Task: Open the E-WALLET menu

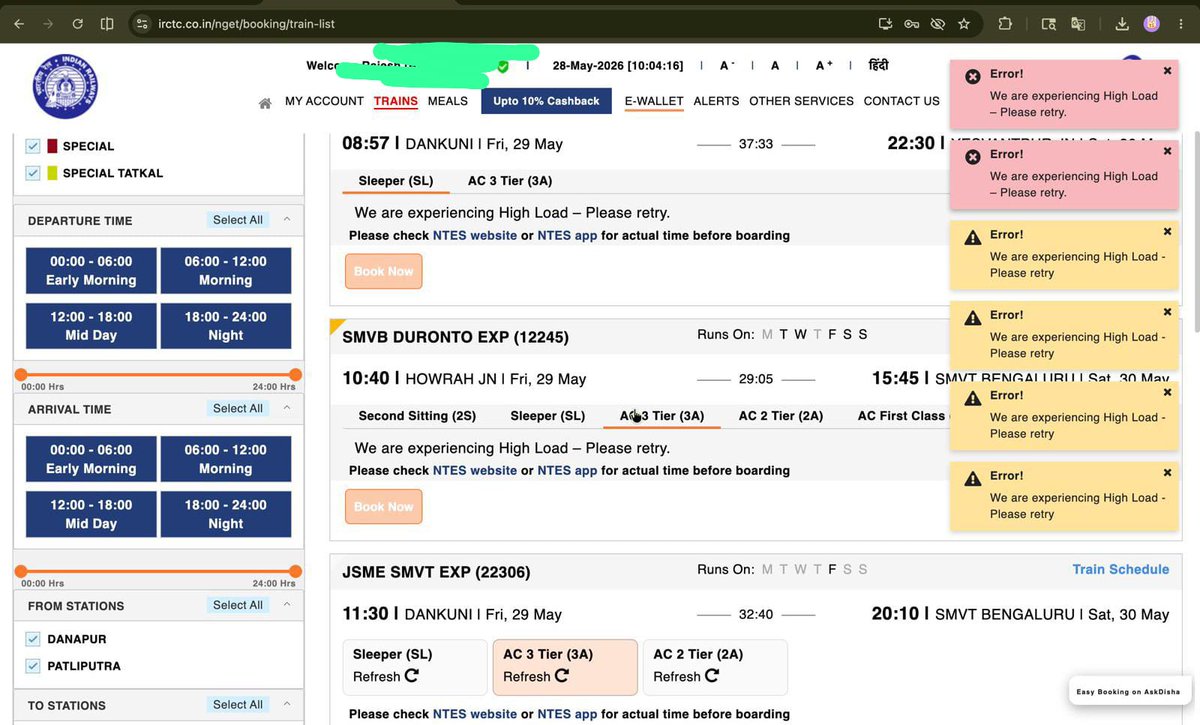Action: 654,101
